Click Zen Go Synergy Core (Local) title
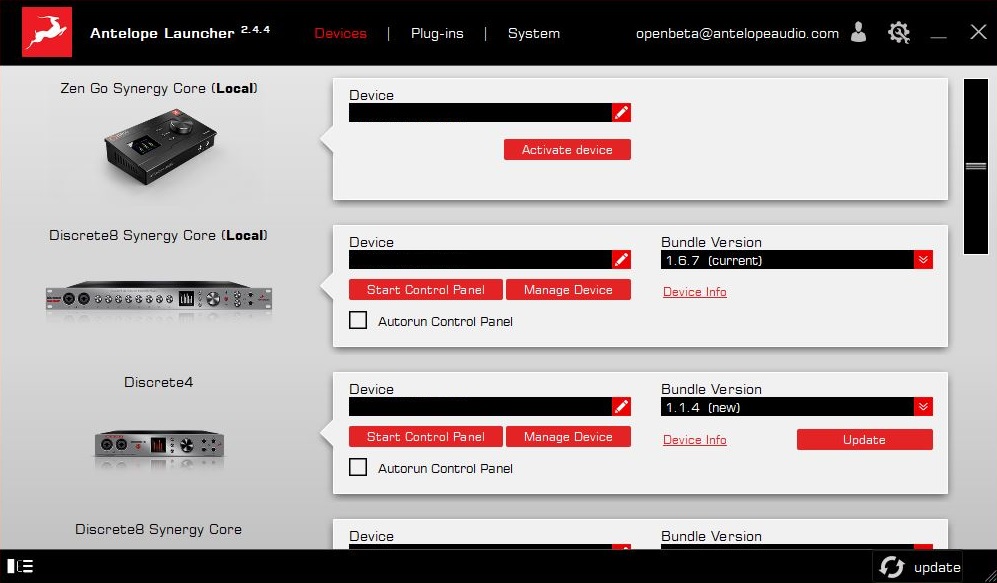Screen dimensions: 997x583 click(159, 88)
